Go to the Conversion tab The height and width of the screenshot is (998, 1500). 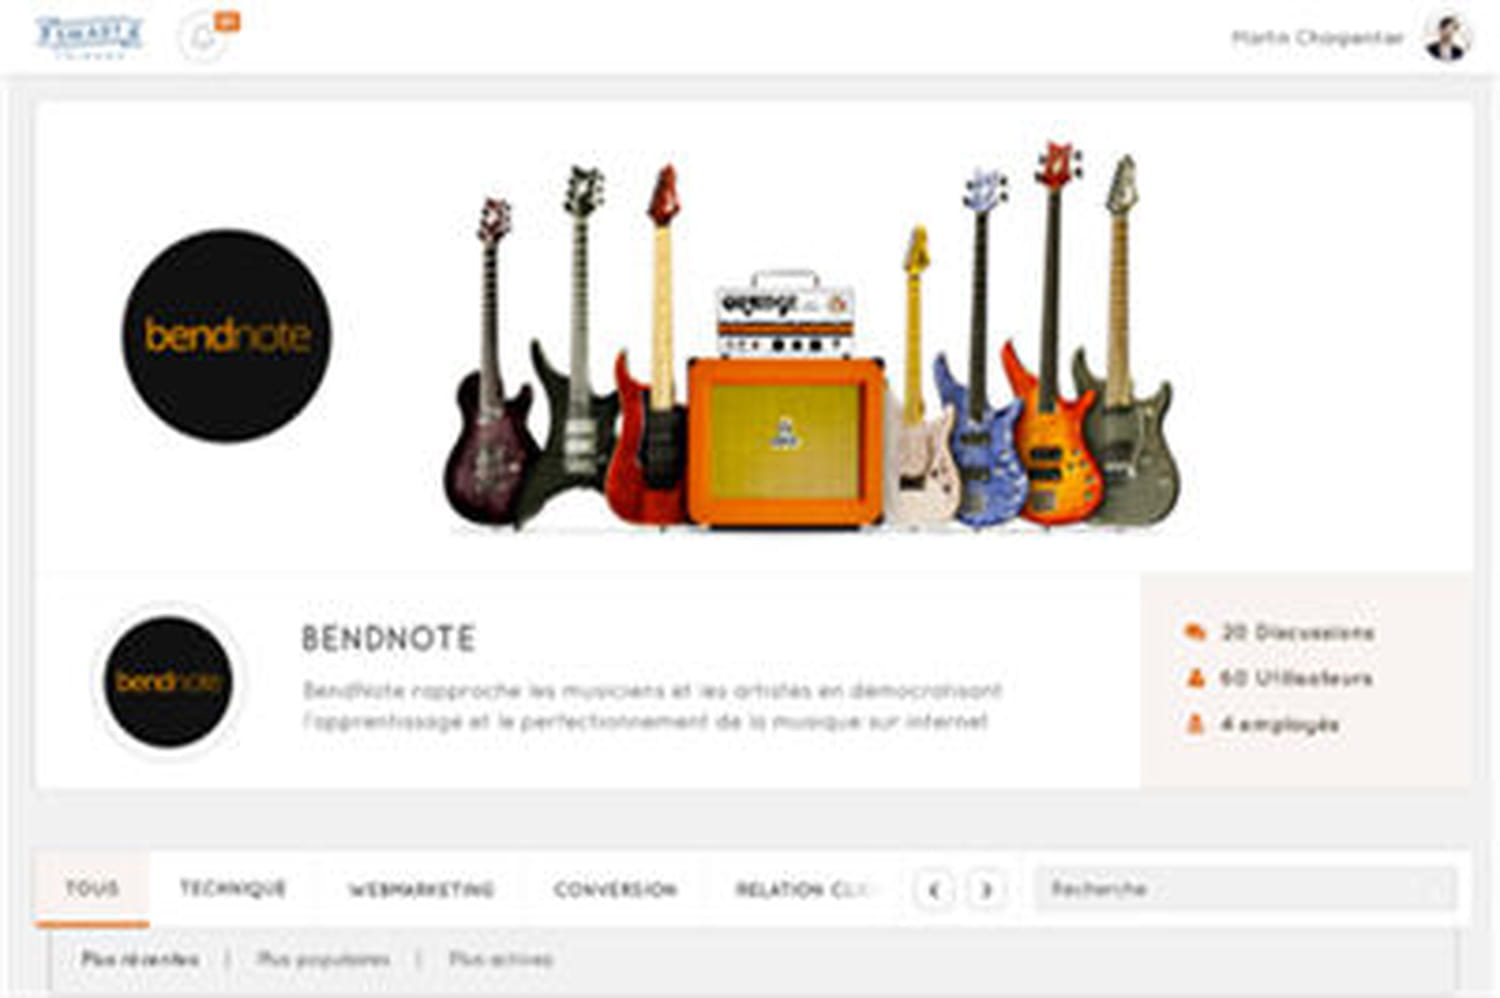[615, 889]
